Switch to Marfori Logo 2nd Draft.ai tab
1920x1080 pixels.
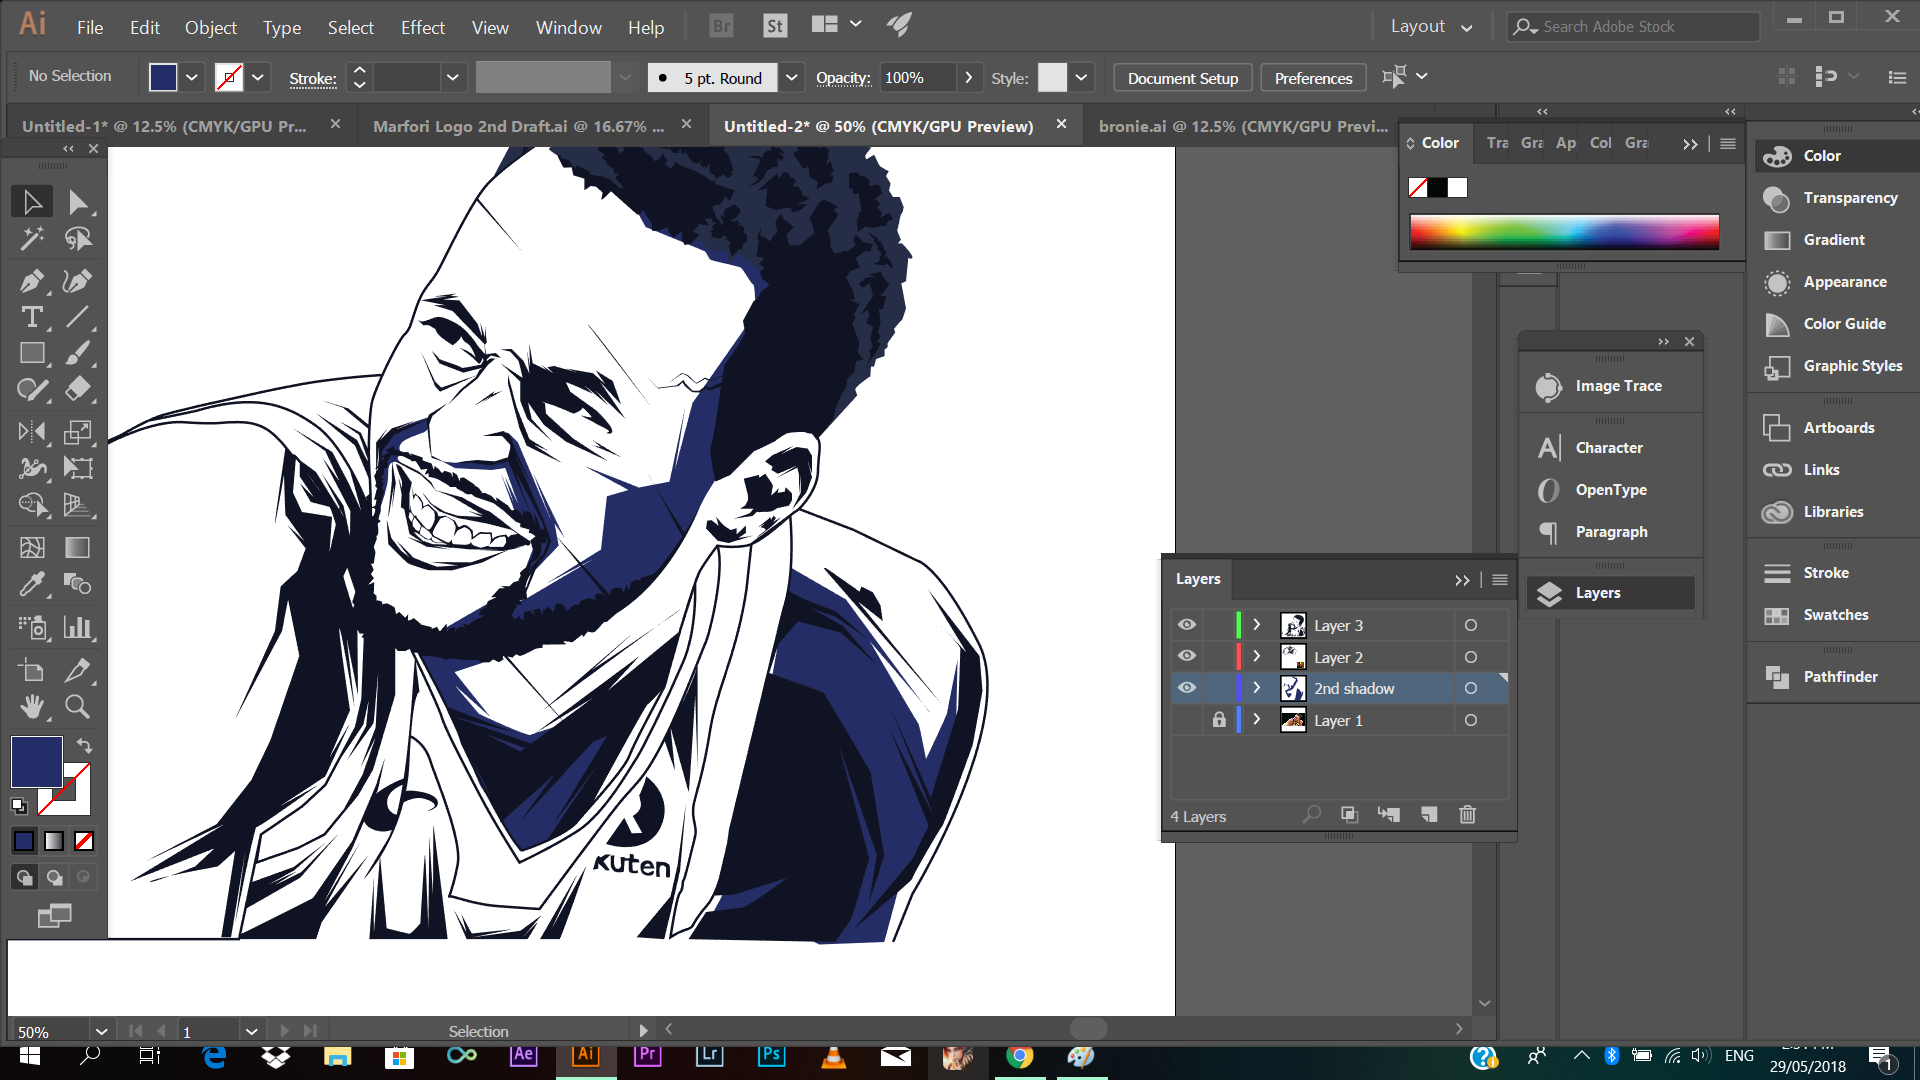point(518,126)
